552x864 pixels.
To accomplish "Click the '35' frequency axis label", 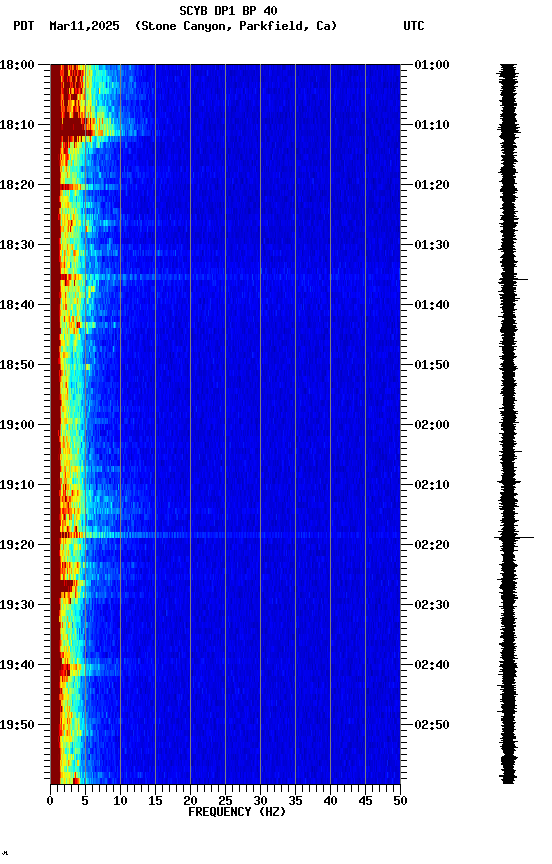I will pos(295,801).
